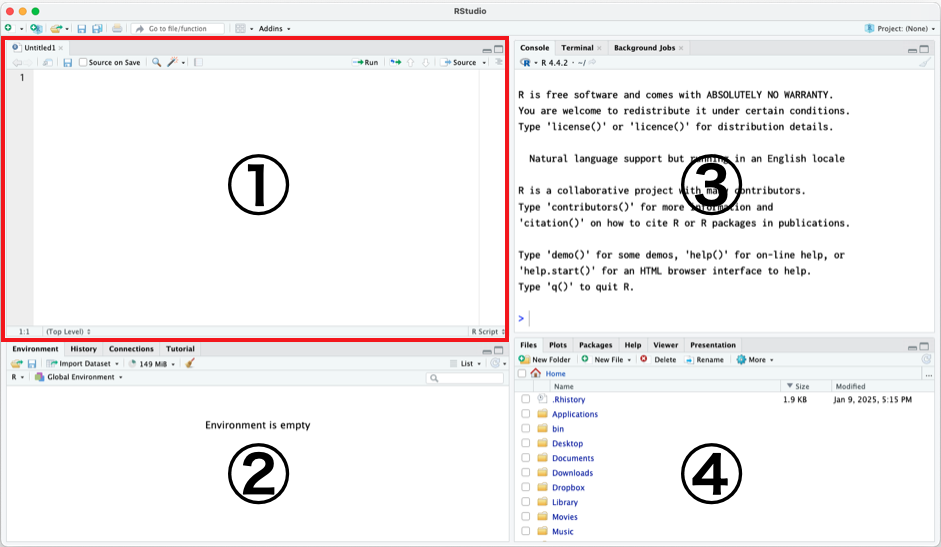Click the Find/Replace magnifier icon in editor
Screen dimensions: 941x547
click(156, 62)
